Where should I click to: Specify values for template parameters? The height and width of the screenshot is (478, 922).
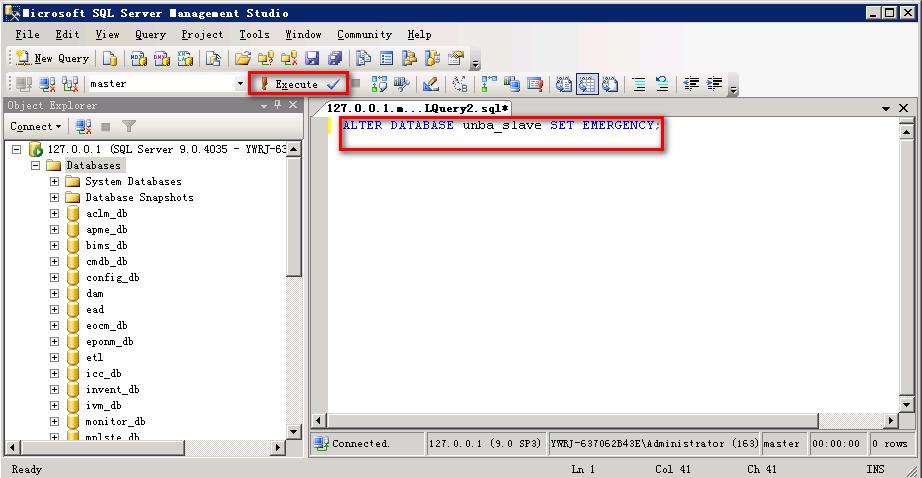click(x=459, y=84)
